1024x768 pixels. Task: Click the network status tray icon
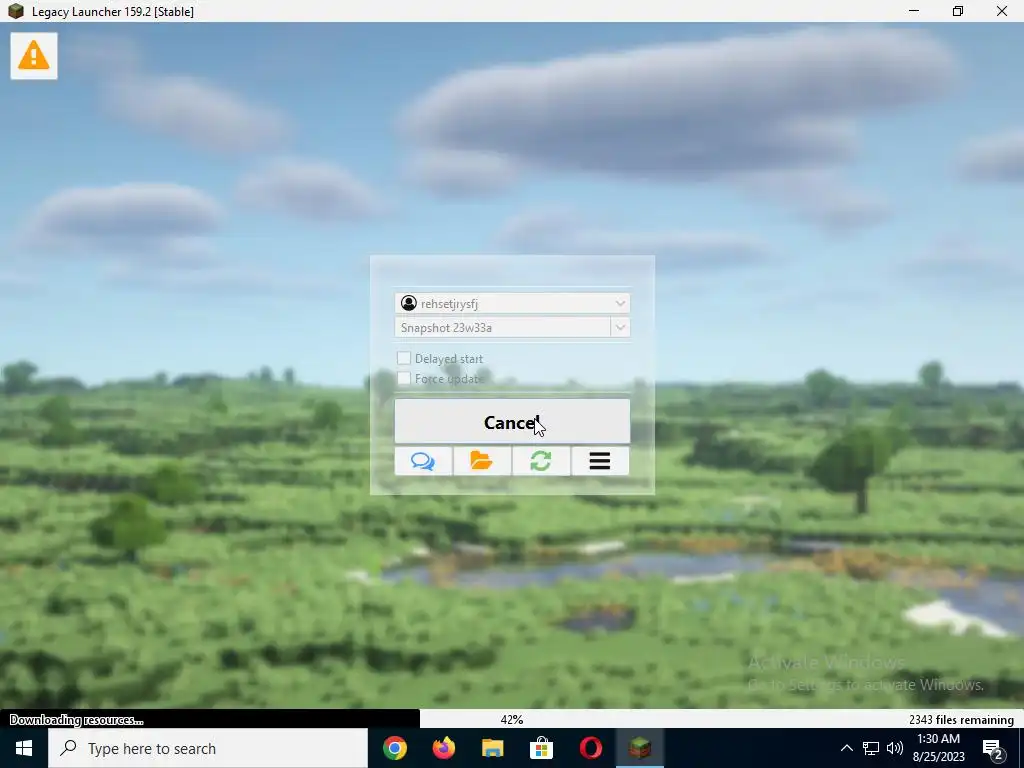(x=871, y=748)
